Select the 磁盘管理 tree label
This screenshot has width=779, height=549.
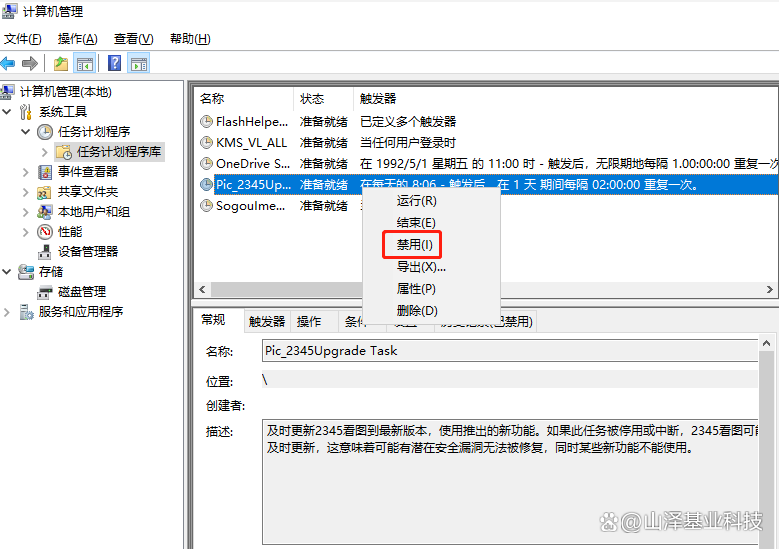[82, 292]
